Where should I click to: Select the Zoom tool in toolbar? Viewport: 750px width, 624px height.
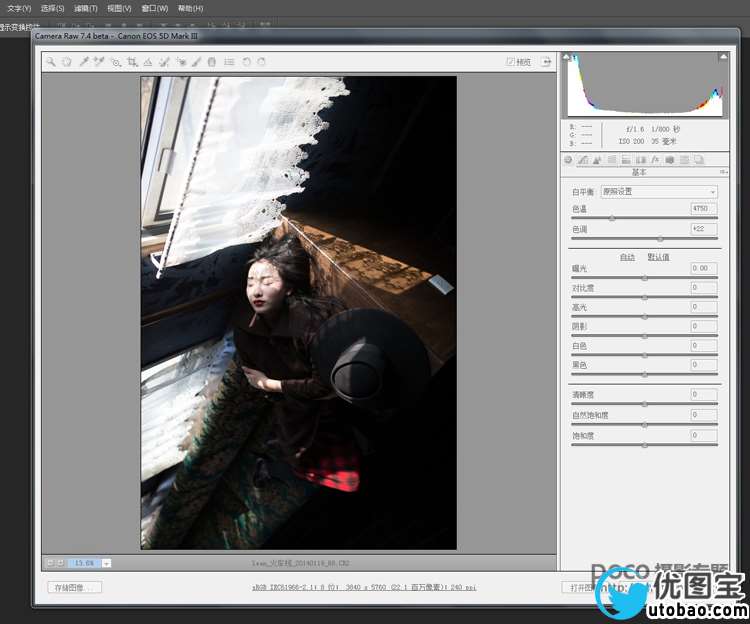(50, 62)
